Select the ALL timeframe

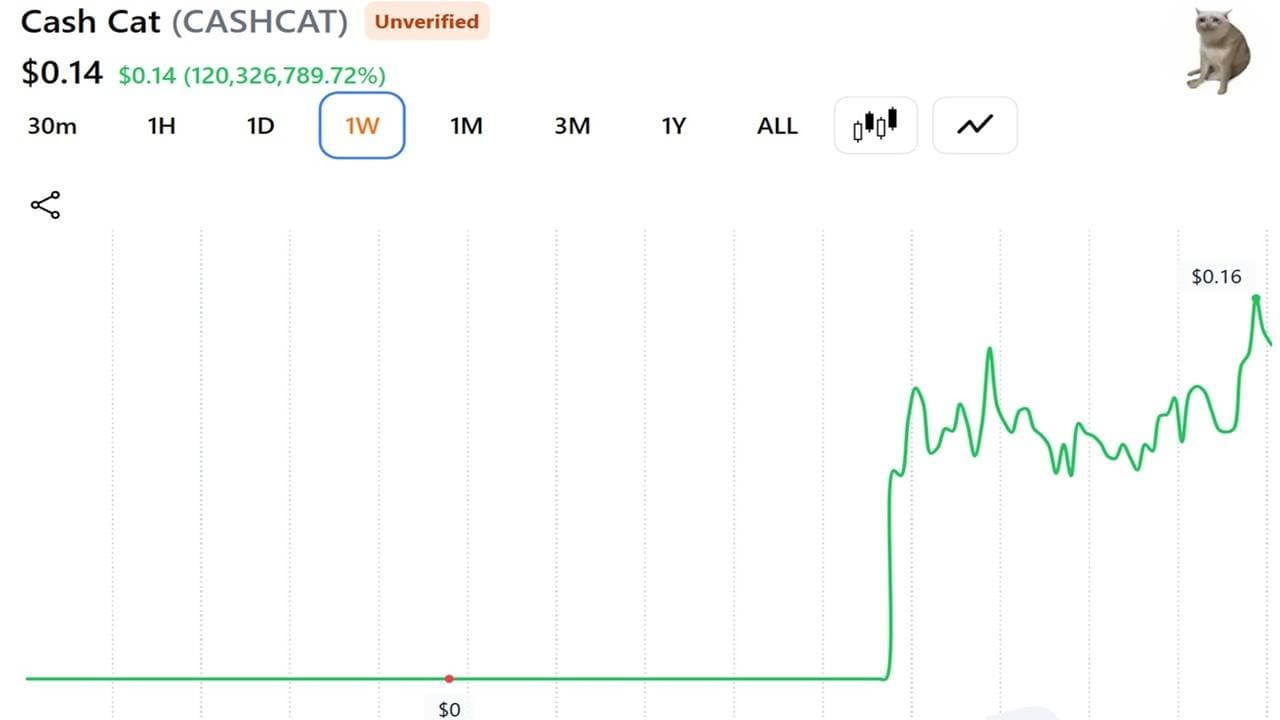777,126
